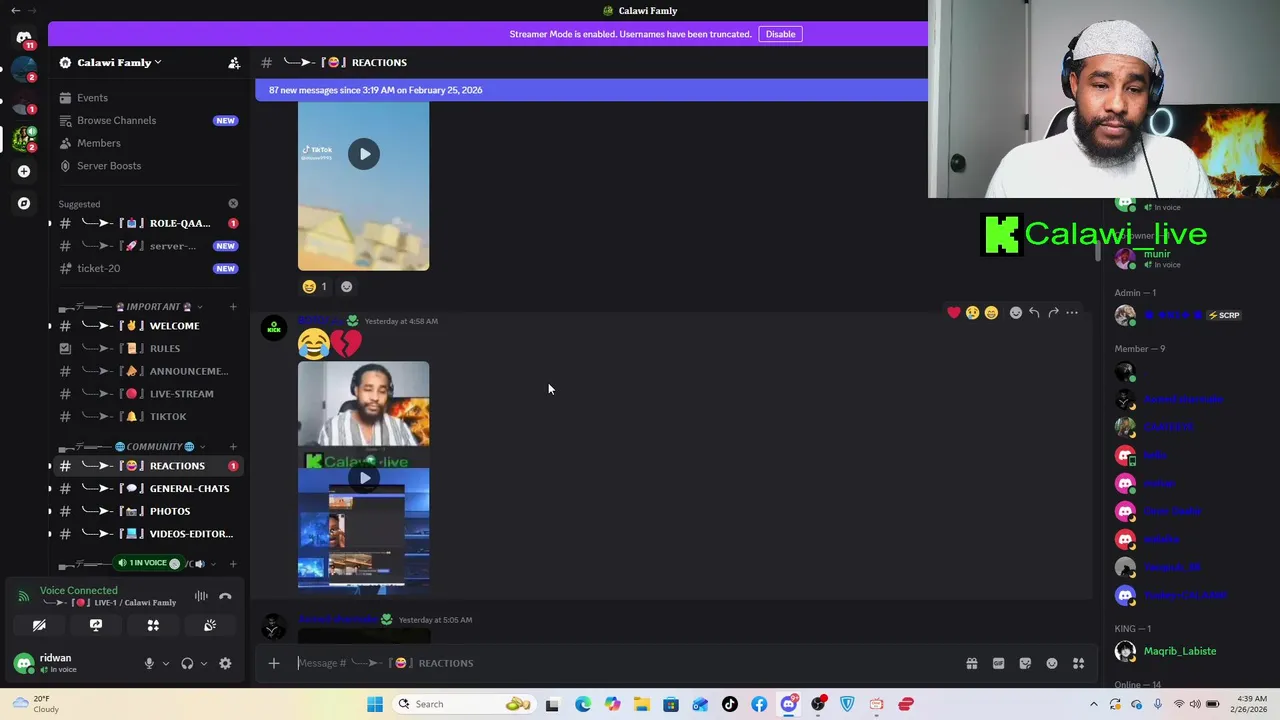The height and width of the screenshot is (720, 1280).
Task: Open Browse Channels
Action: [150, 120]
